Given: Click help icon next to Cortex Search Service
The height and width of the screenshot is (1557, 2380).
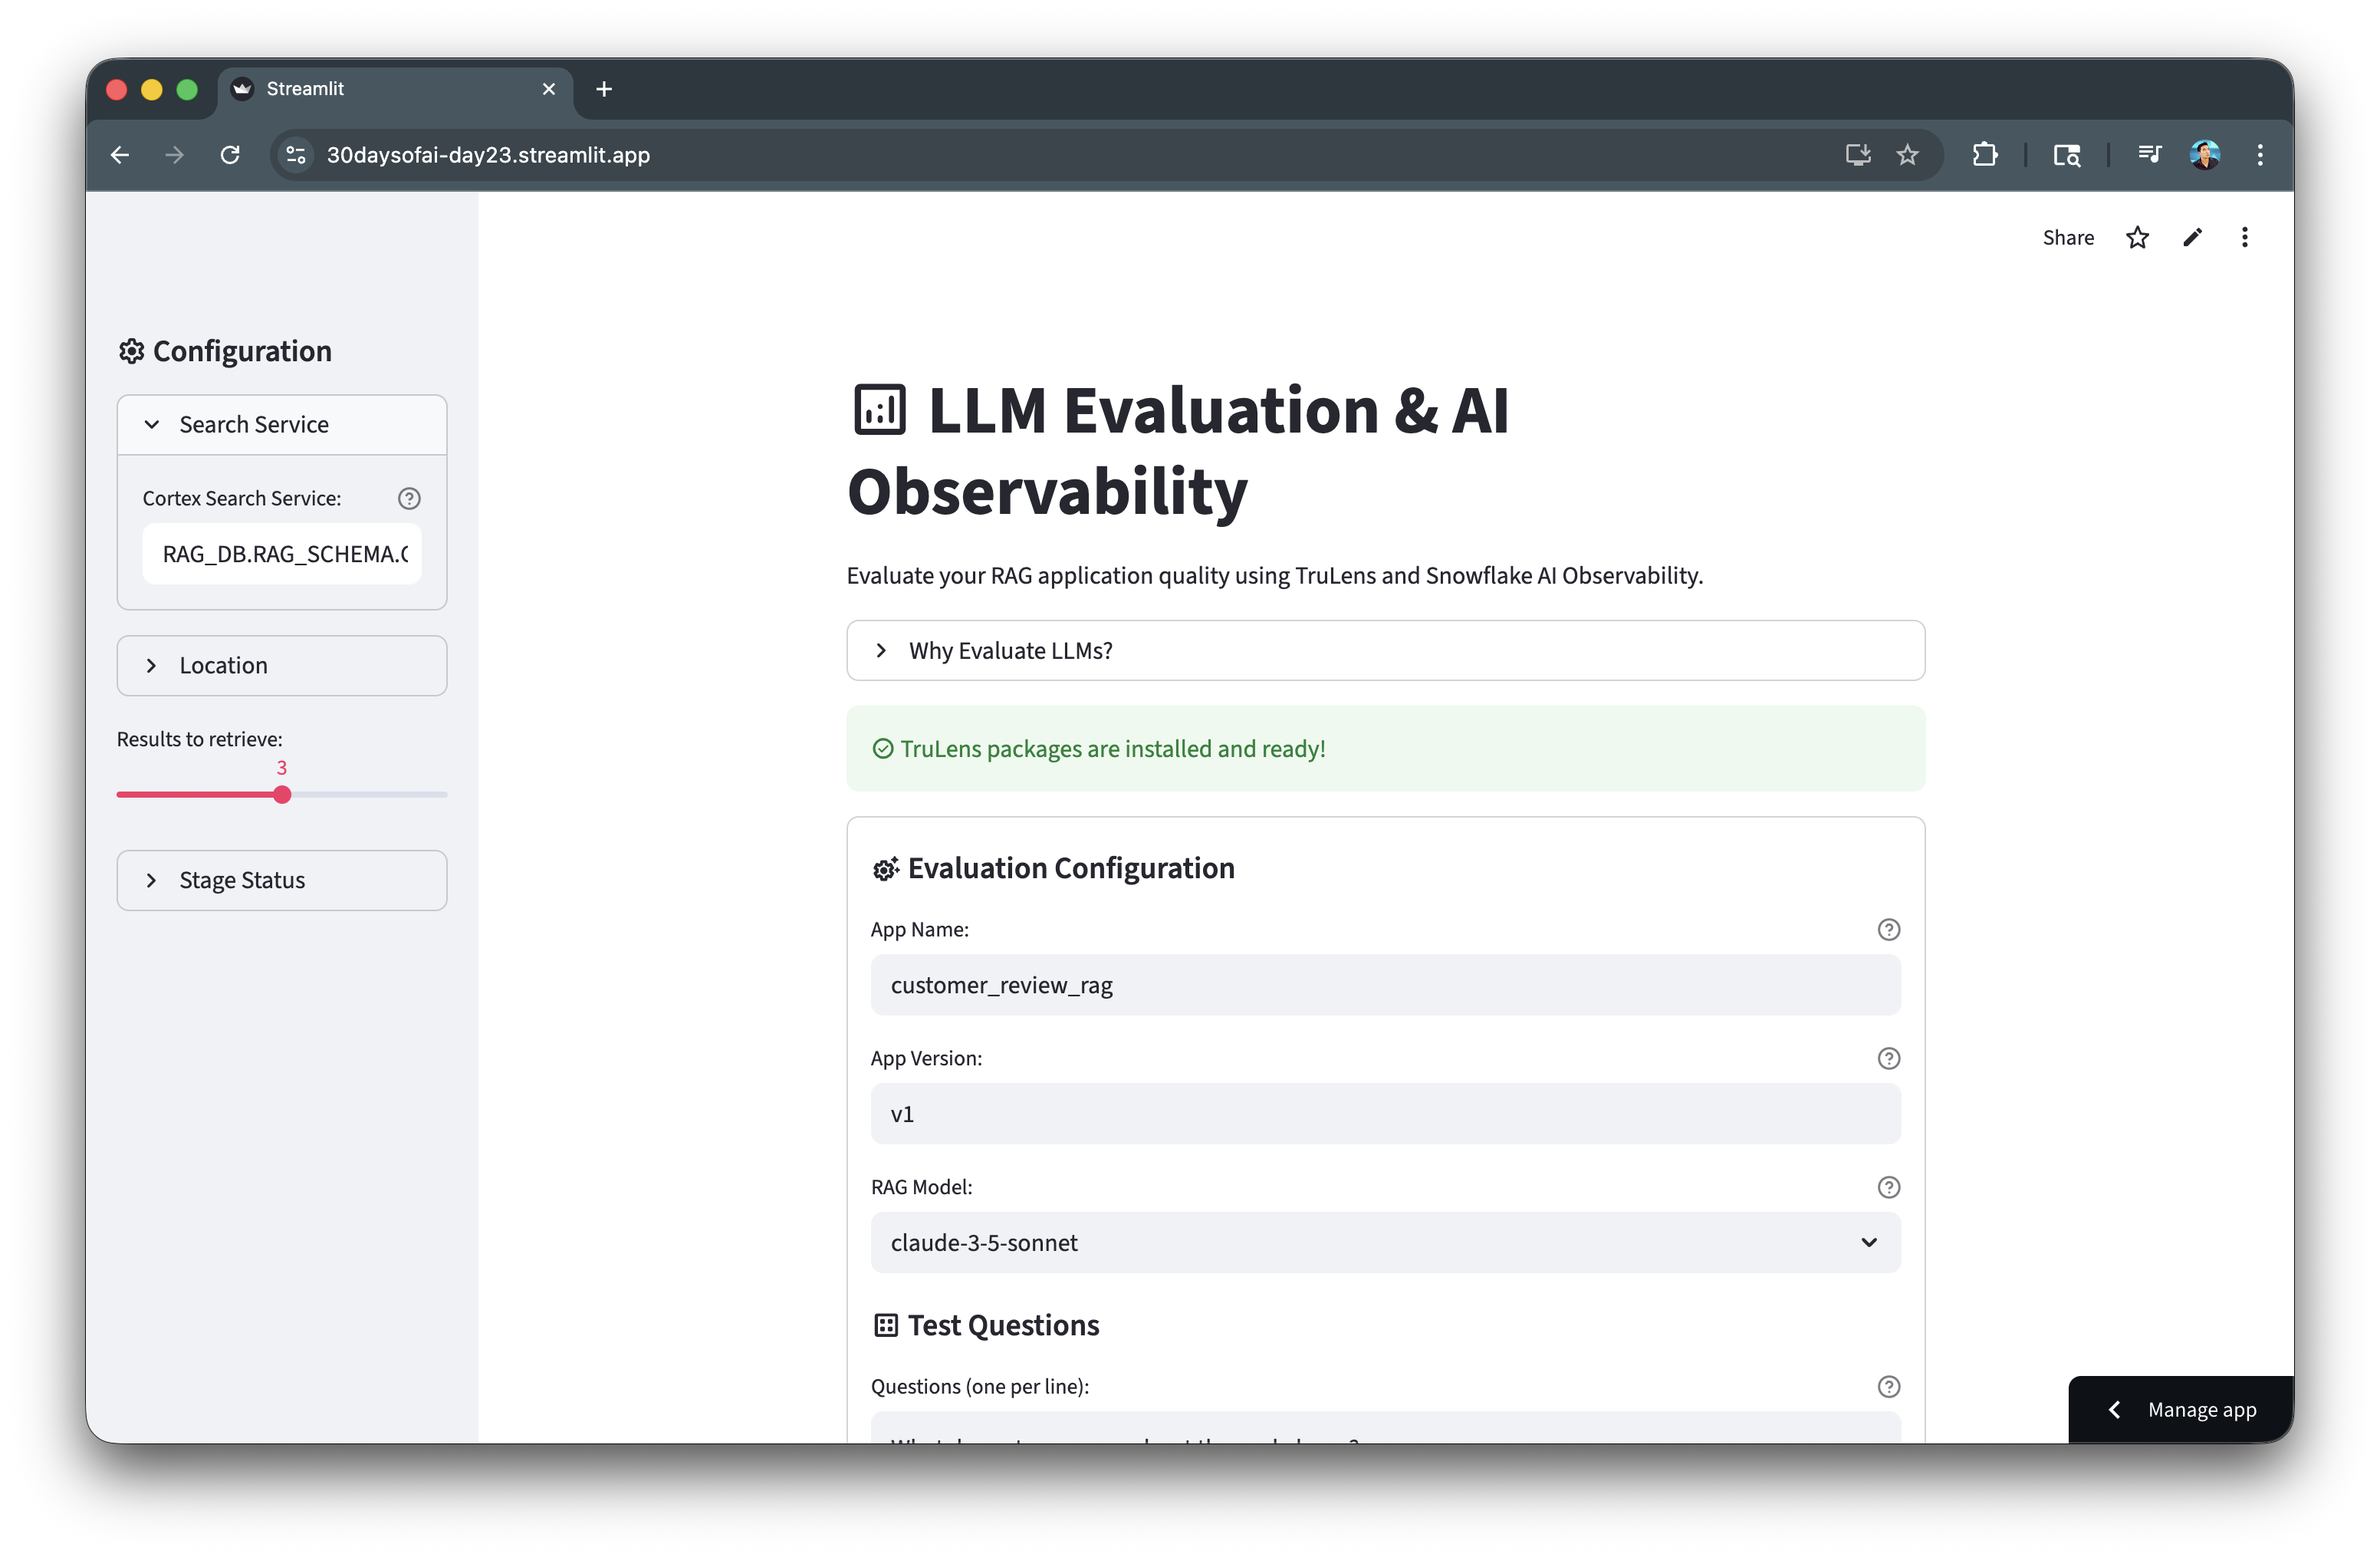Looking at the screenshot, I should point(409,498).
